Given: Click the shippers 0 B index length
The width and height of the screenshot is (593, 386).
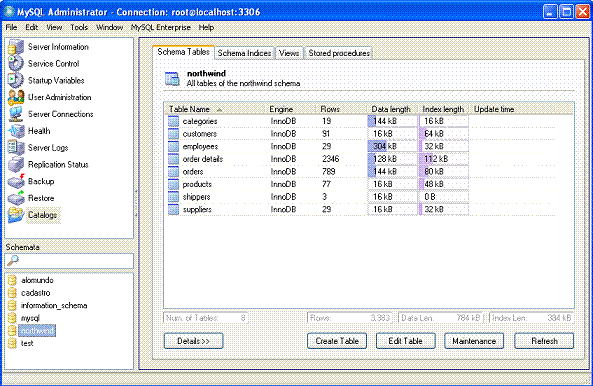Looking at the screenshot, I should click(x=444, y=197).
